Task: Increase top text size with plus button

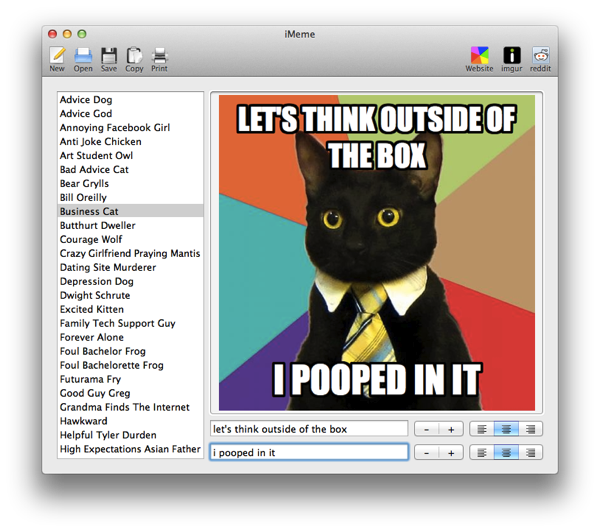Action: (x=451, y=429)
